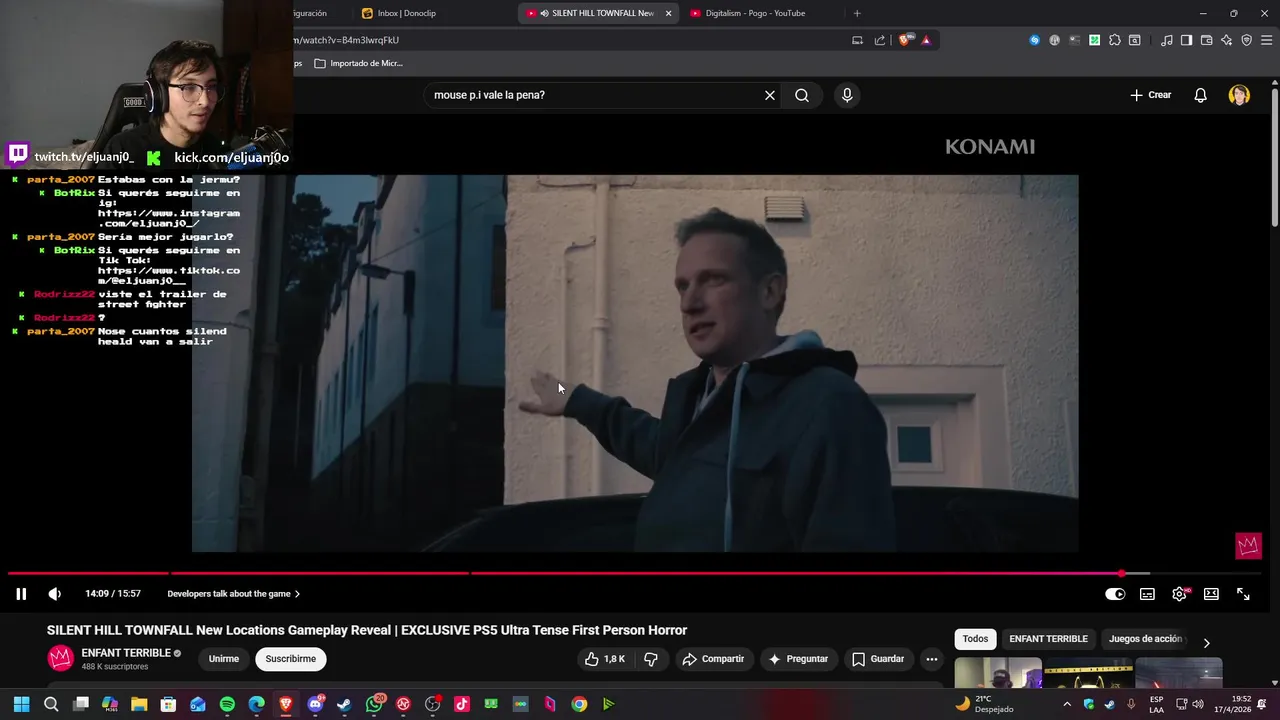Clear the YouTube search box with the X

click(770, 95)
